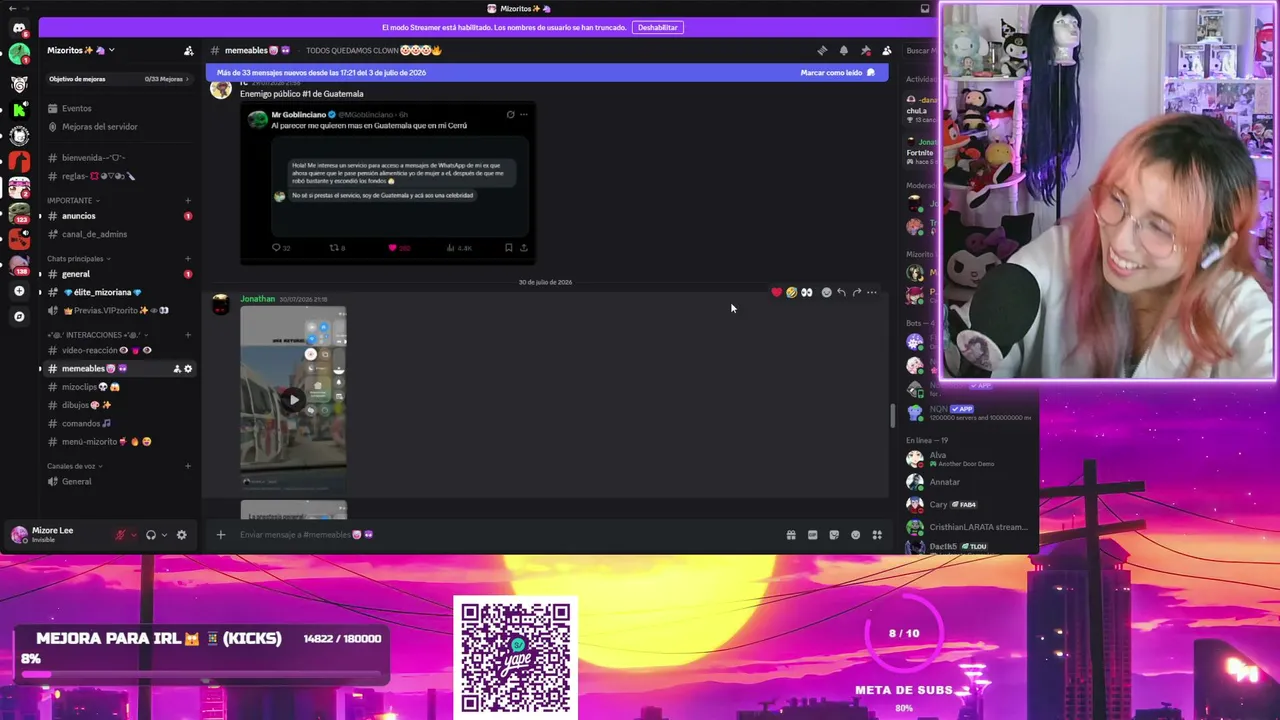
Task: Toggle microphone mute button
Action: 121,535
